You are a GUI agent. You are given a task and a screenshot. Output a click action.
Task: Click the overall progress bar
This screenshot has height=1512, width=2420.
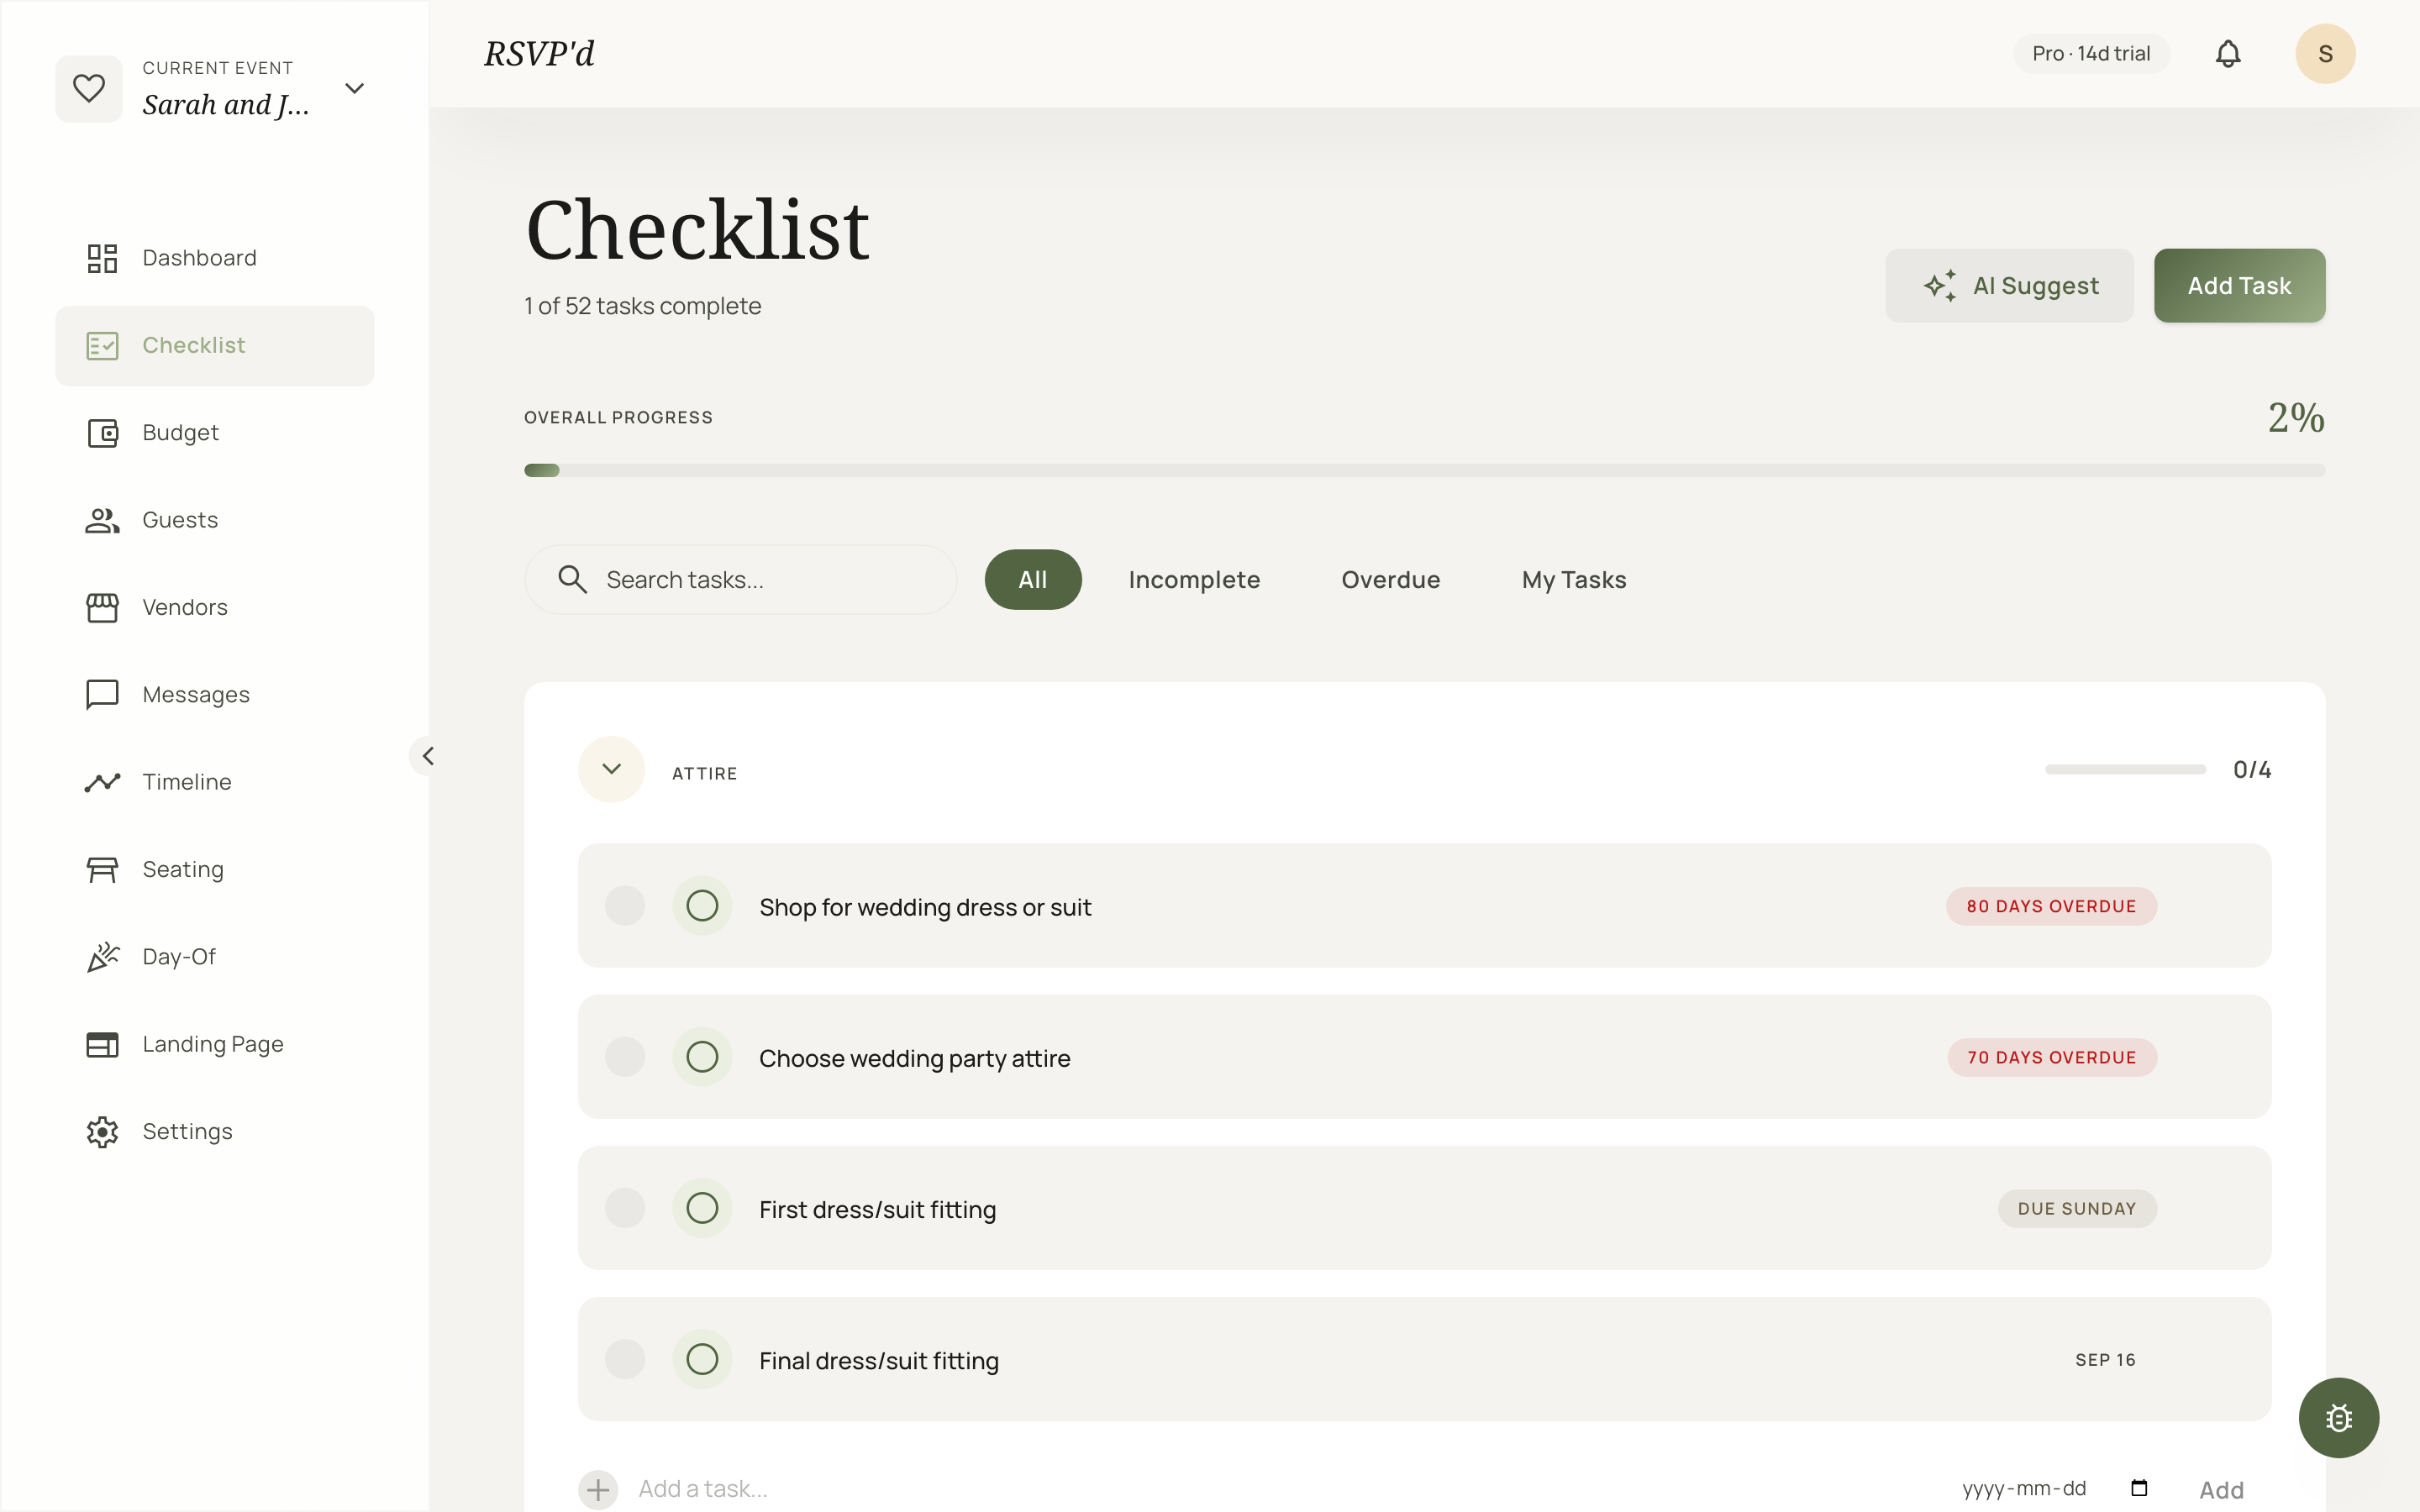click(x=1424, y=470)
